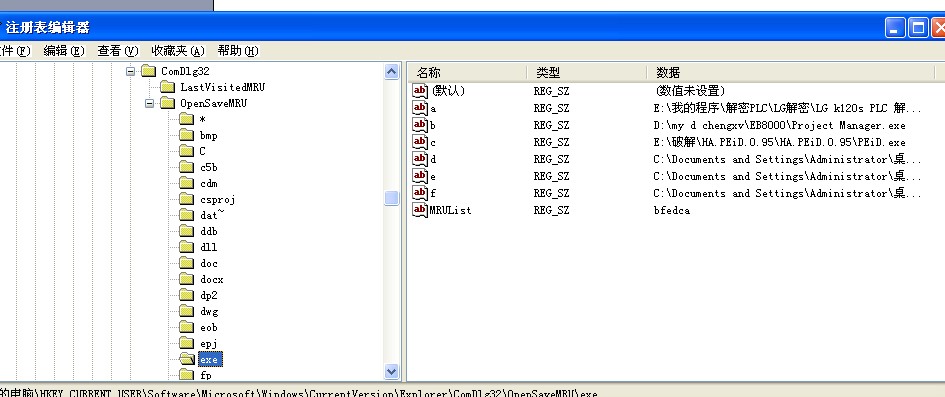The width and height of the screenshot is (945, 397).
Task: Click REG_SZ type of MRUList row
Action: (551, 210)
